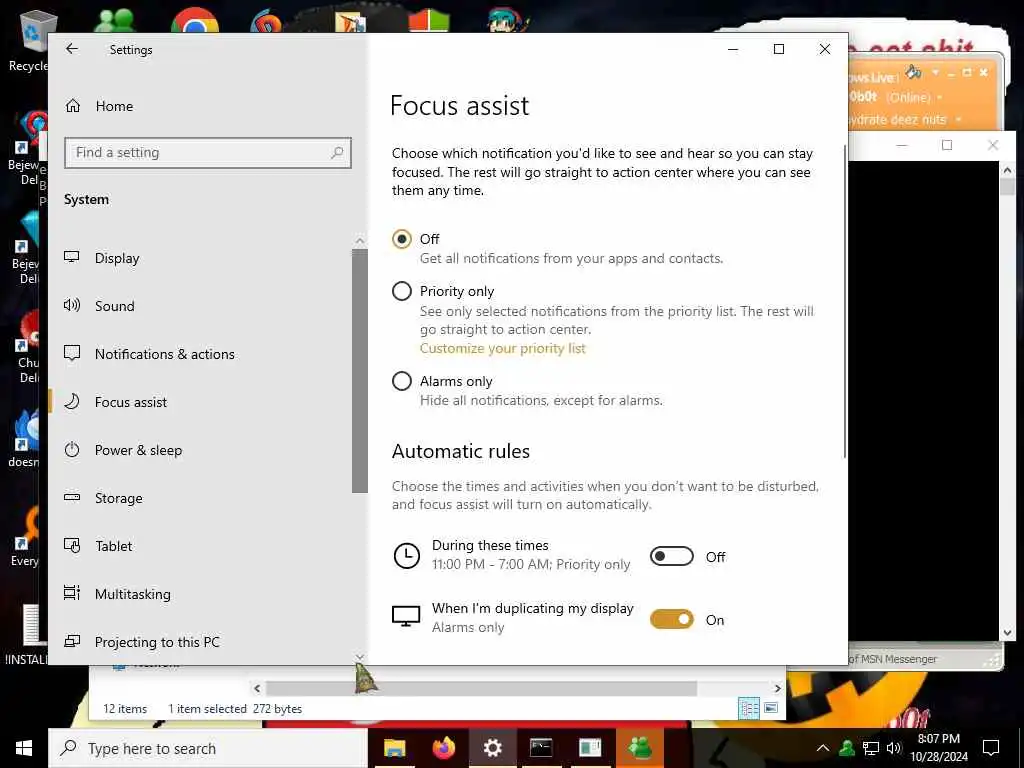Click the Explorer horizontal scrollbar thumb
Viewport: 1024px width, 768px height.
(481, 688)
